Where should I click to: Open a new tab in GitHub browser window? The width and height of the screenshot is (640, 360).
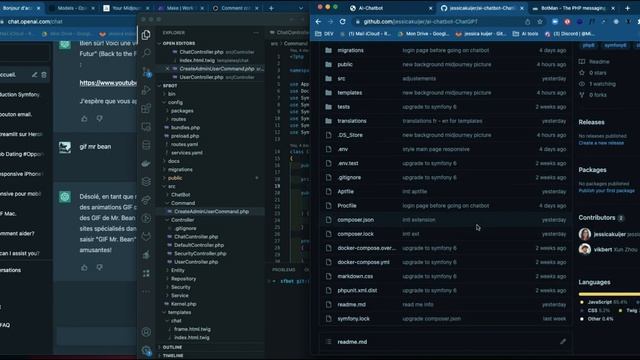coord(627,8)
